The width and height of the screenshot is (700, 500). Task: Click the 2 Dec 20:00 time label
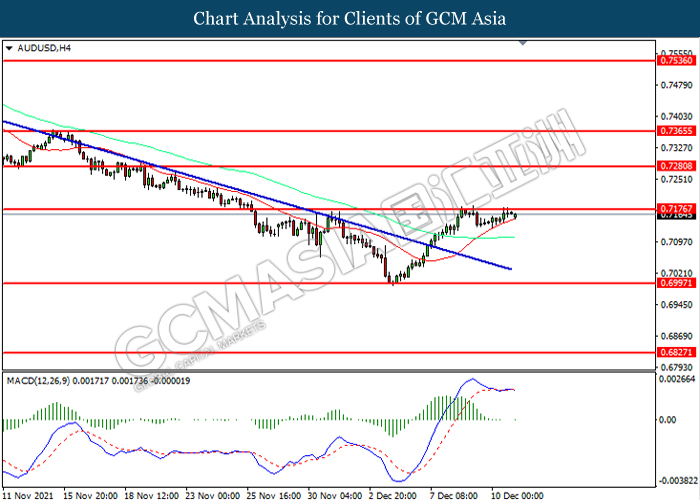[x=393, y=495]
